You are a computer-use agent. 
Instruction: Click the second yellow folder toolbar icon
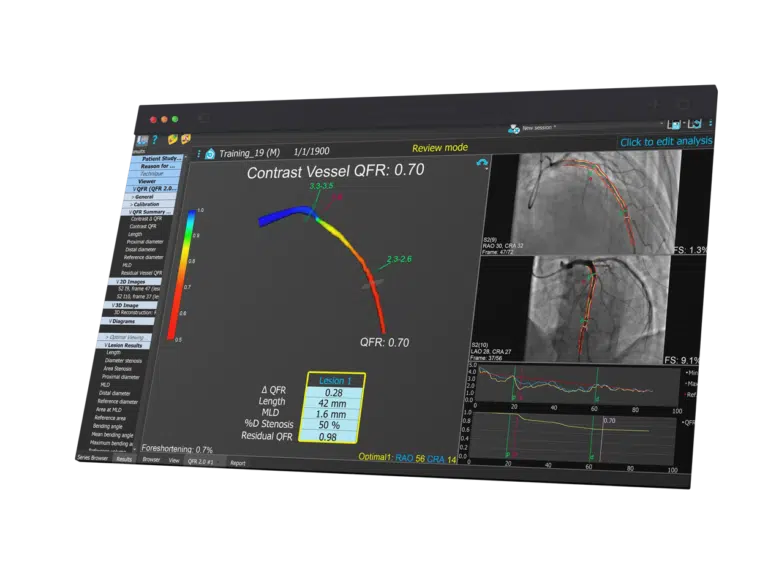185,140
